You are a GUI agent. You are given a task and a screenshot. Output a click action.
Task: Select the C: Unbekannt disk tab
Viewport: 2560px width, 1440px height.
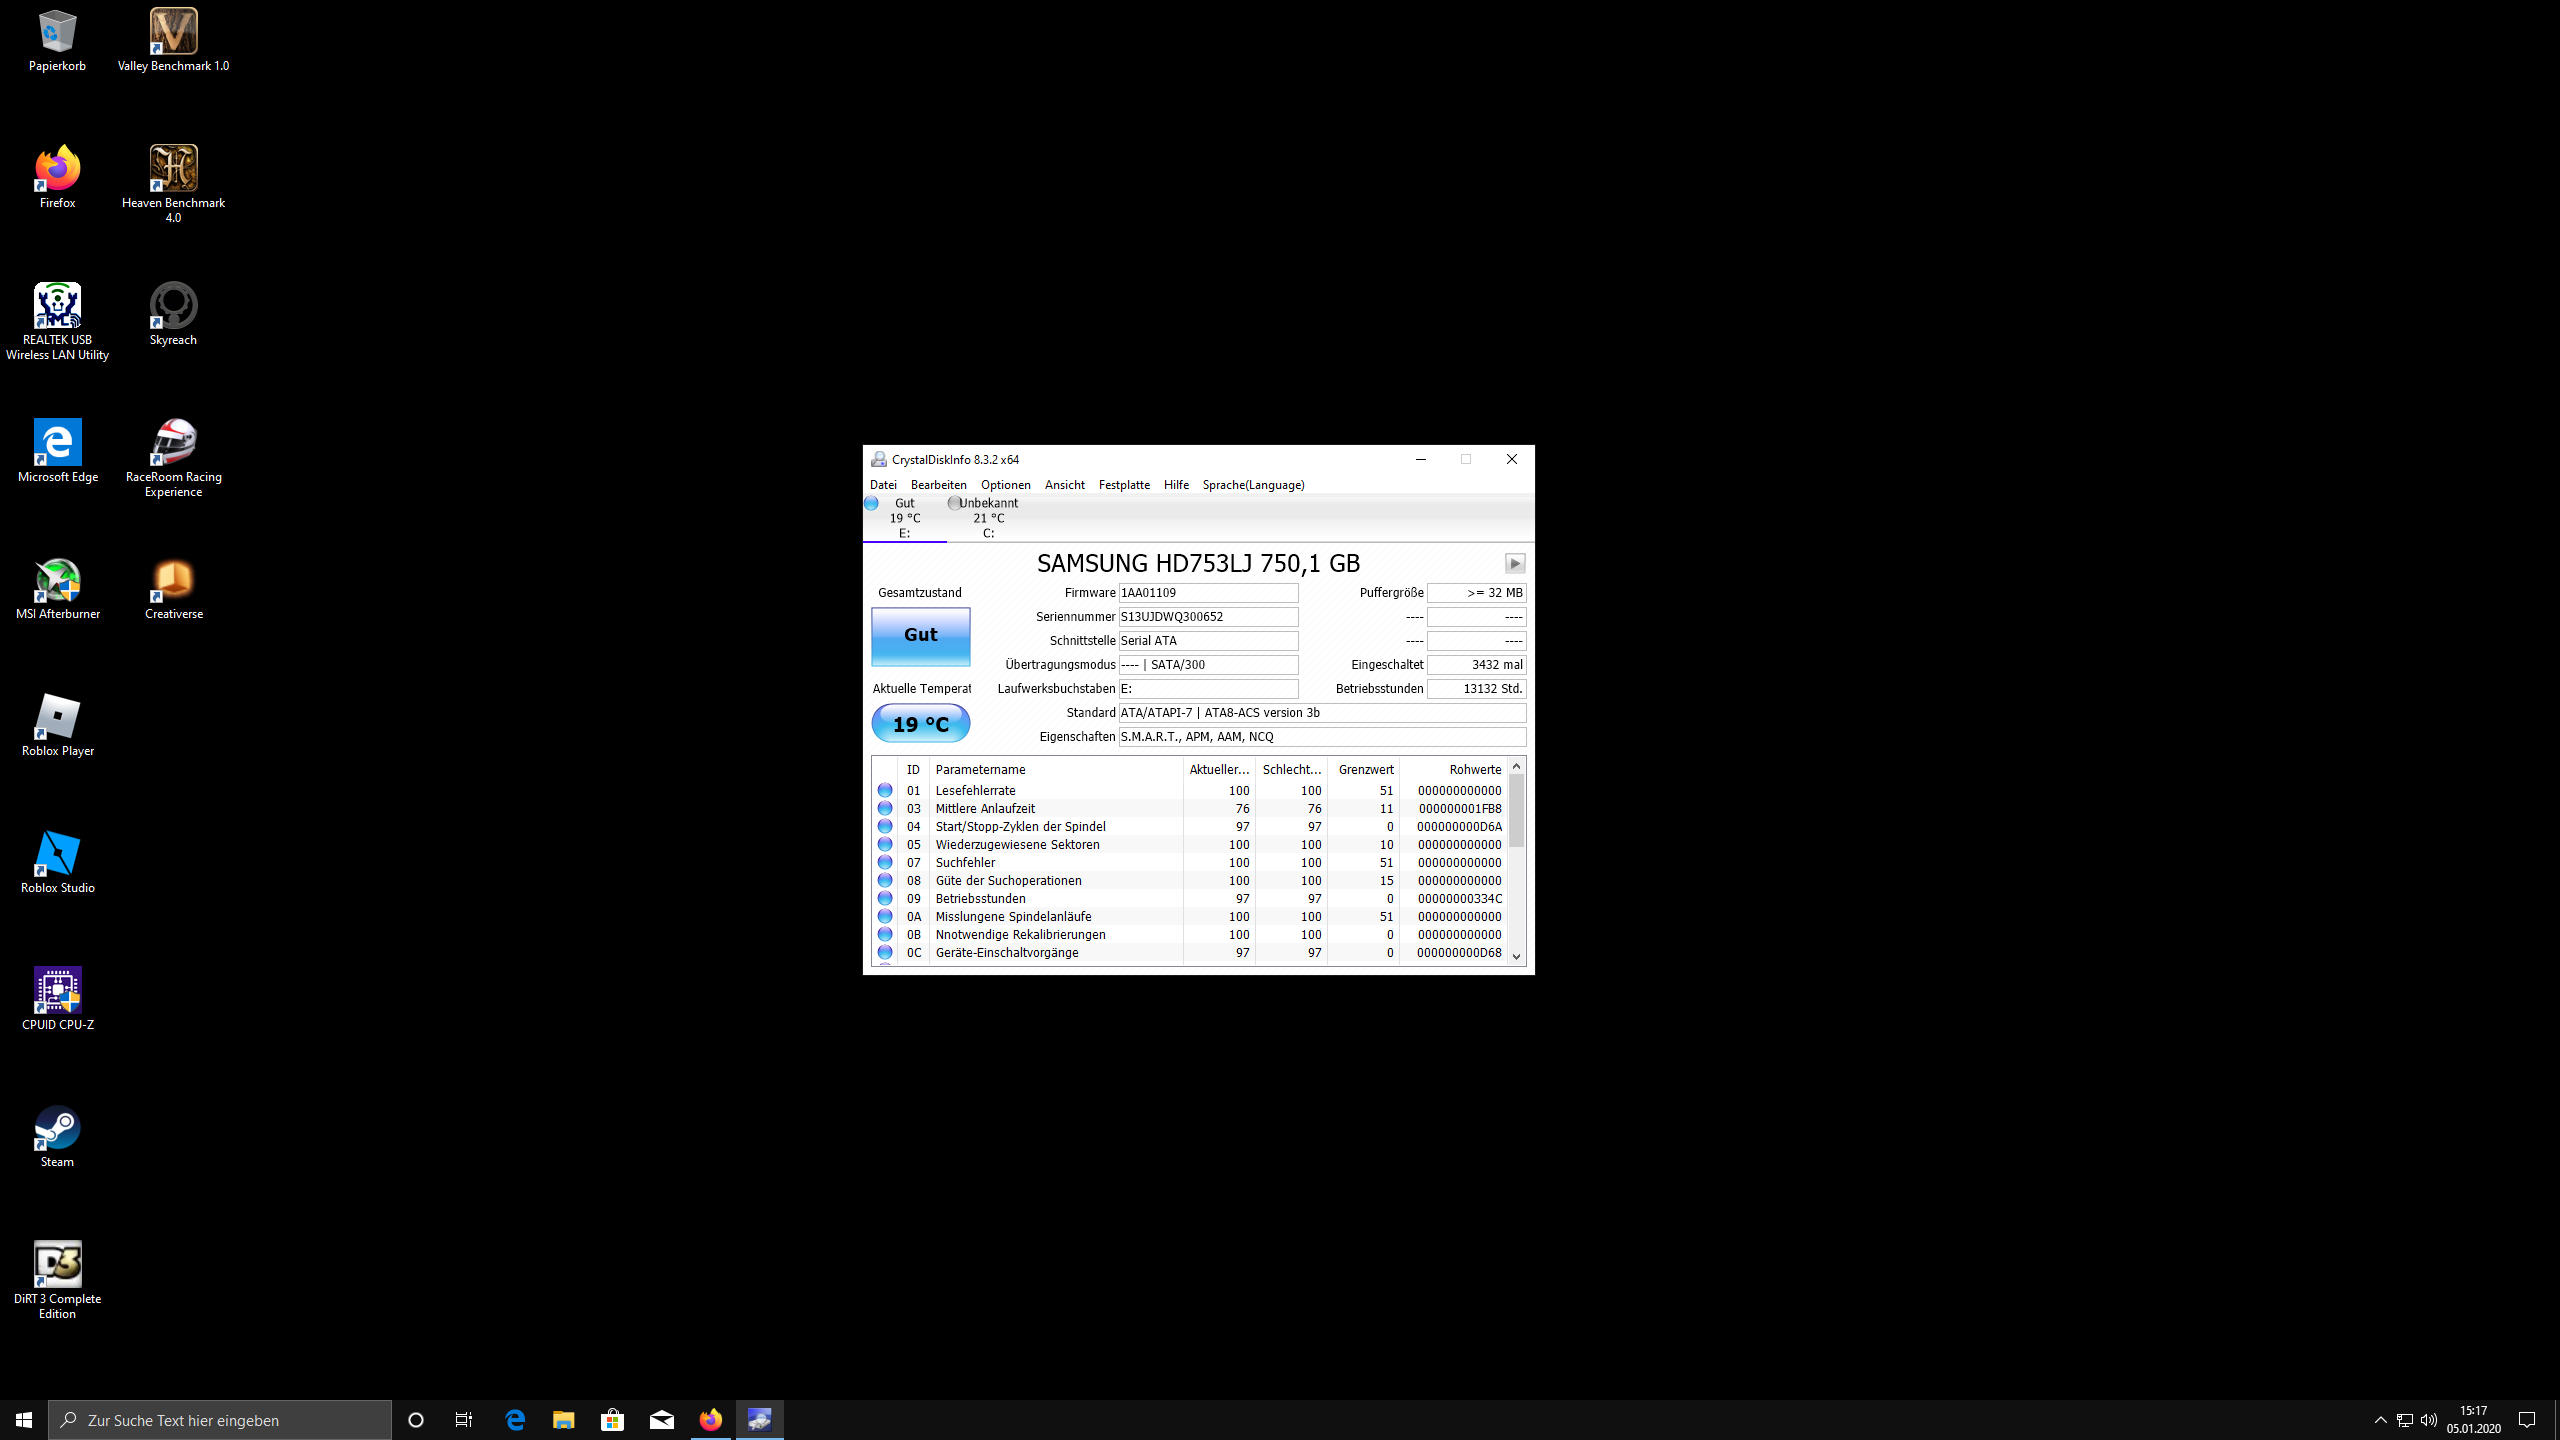[988, 518]
